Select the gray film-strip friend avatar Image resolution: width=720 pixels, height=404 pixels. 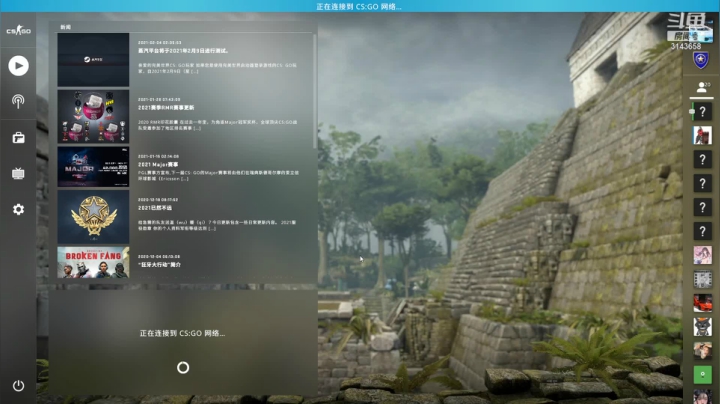coord(703,279)
